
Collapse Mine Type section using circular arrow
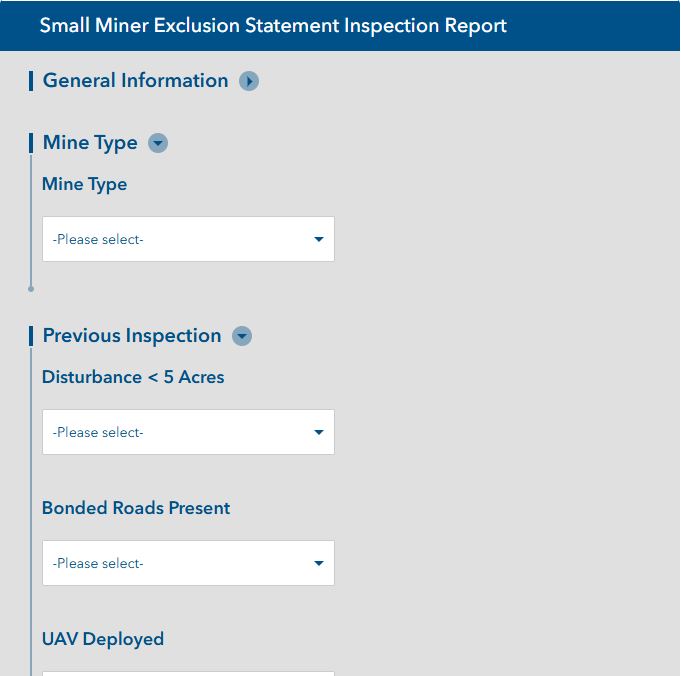158,143
